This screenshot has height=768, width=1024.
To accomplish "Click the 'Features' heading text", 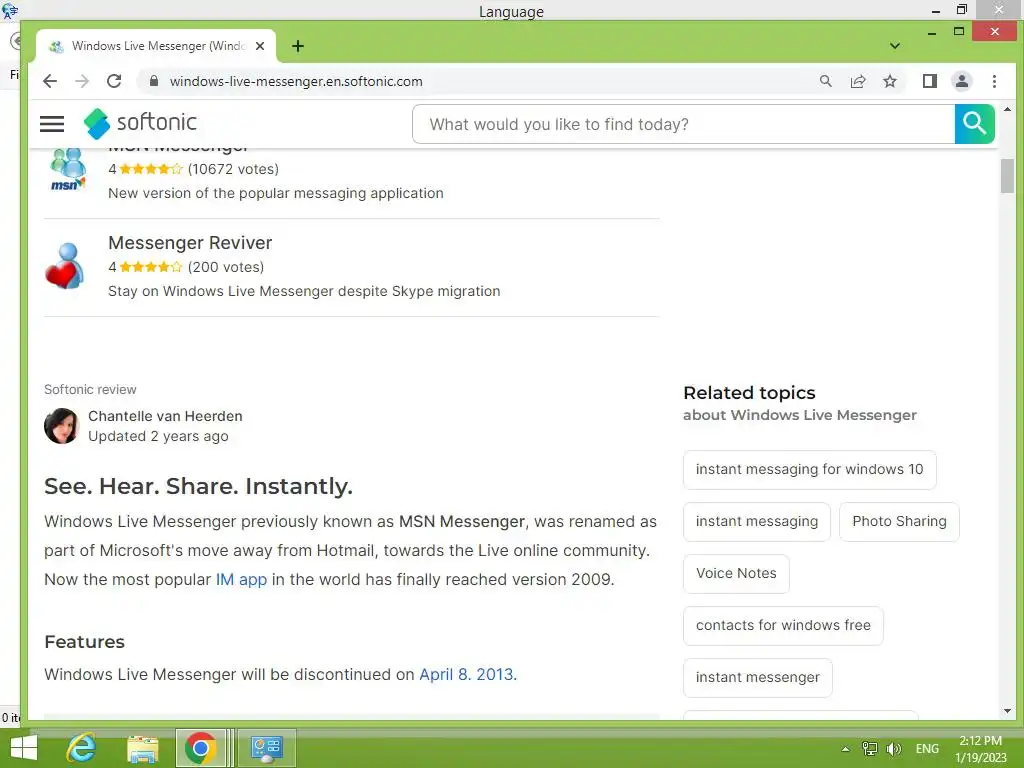I will tap(84, 641).
